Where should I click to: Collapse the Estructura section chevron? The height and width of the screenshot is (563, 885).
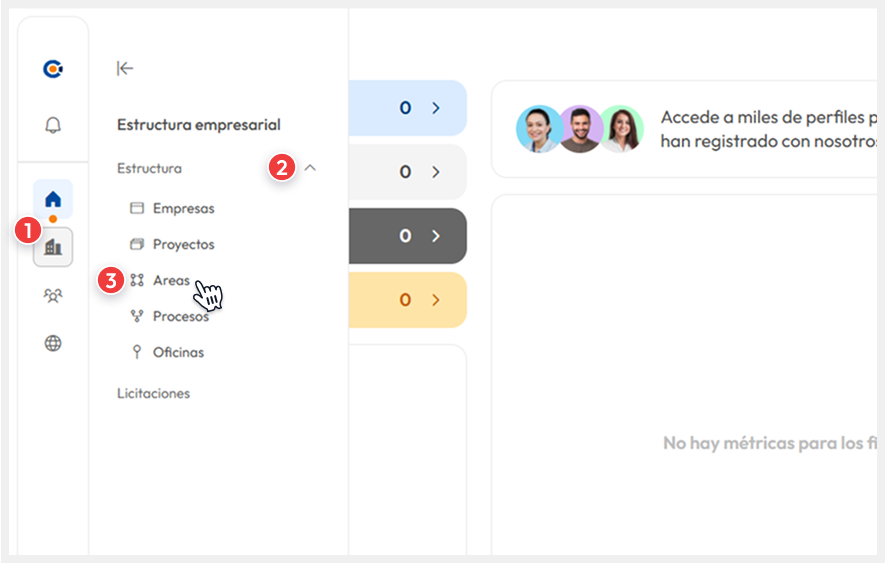(x=310, y=168)
